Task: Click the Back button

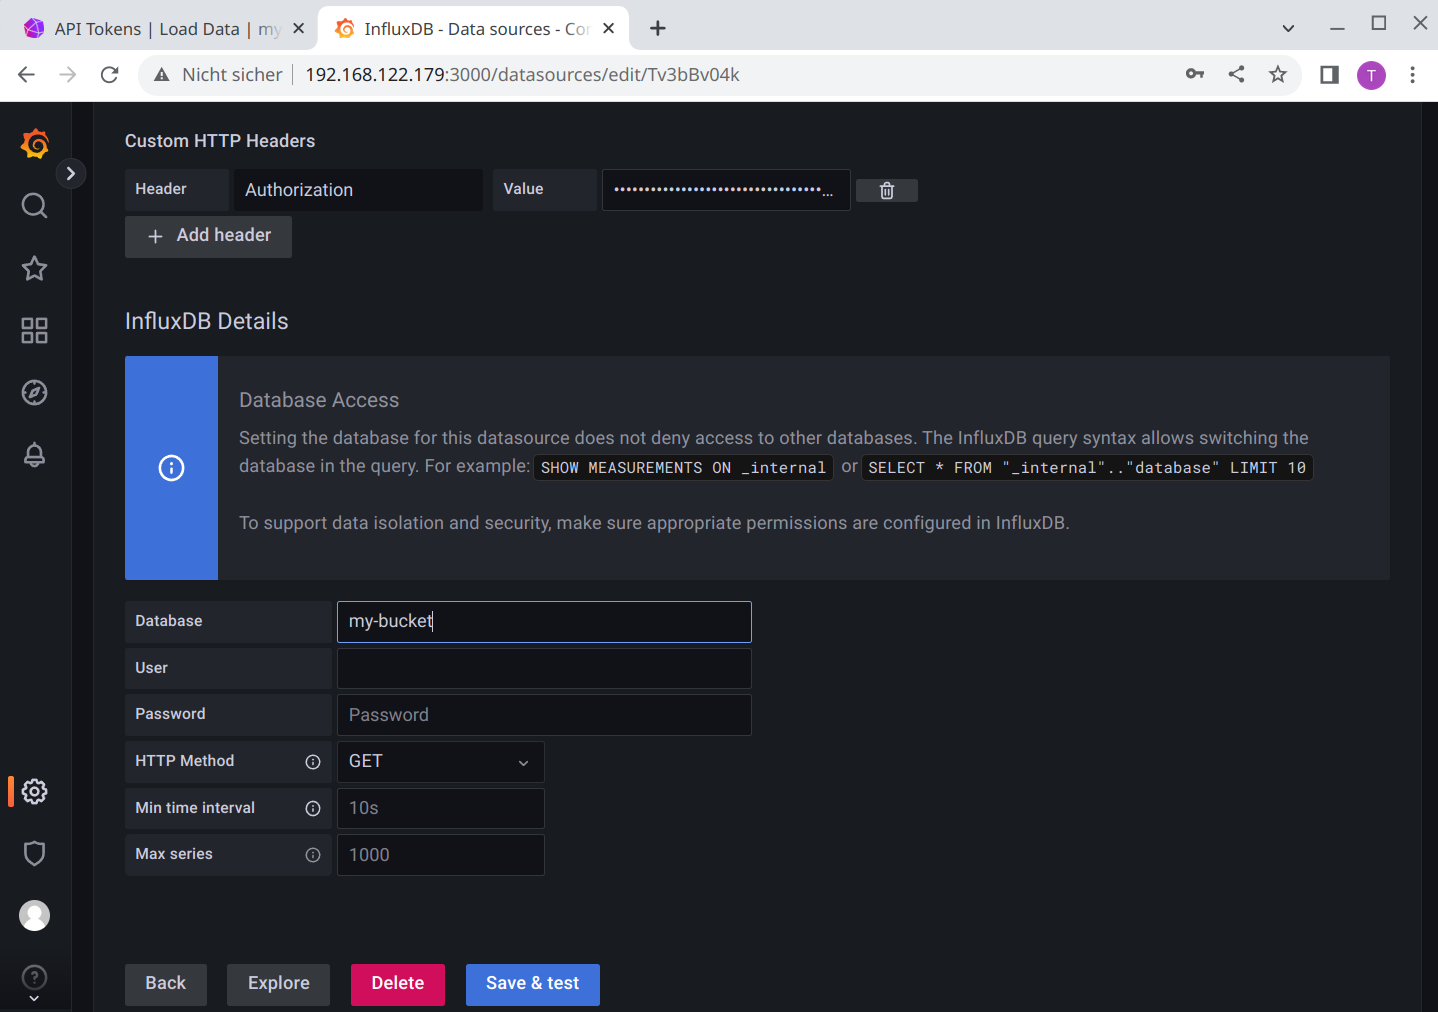Action: [x=166, y=984]
